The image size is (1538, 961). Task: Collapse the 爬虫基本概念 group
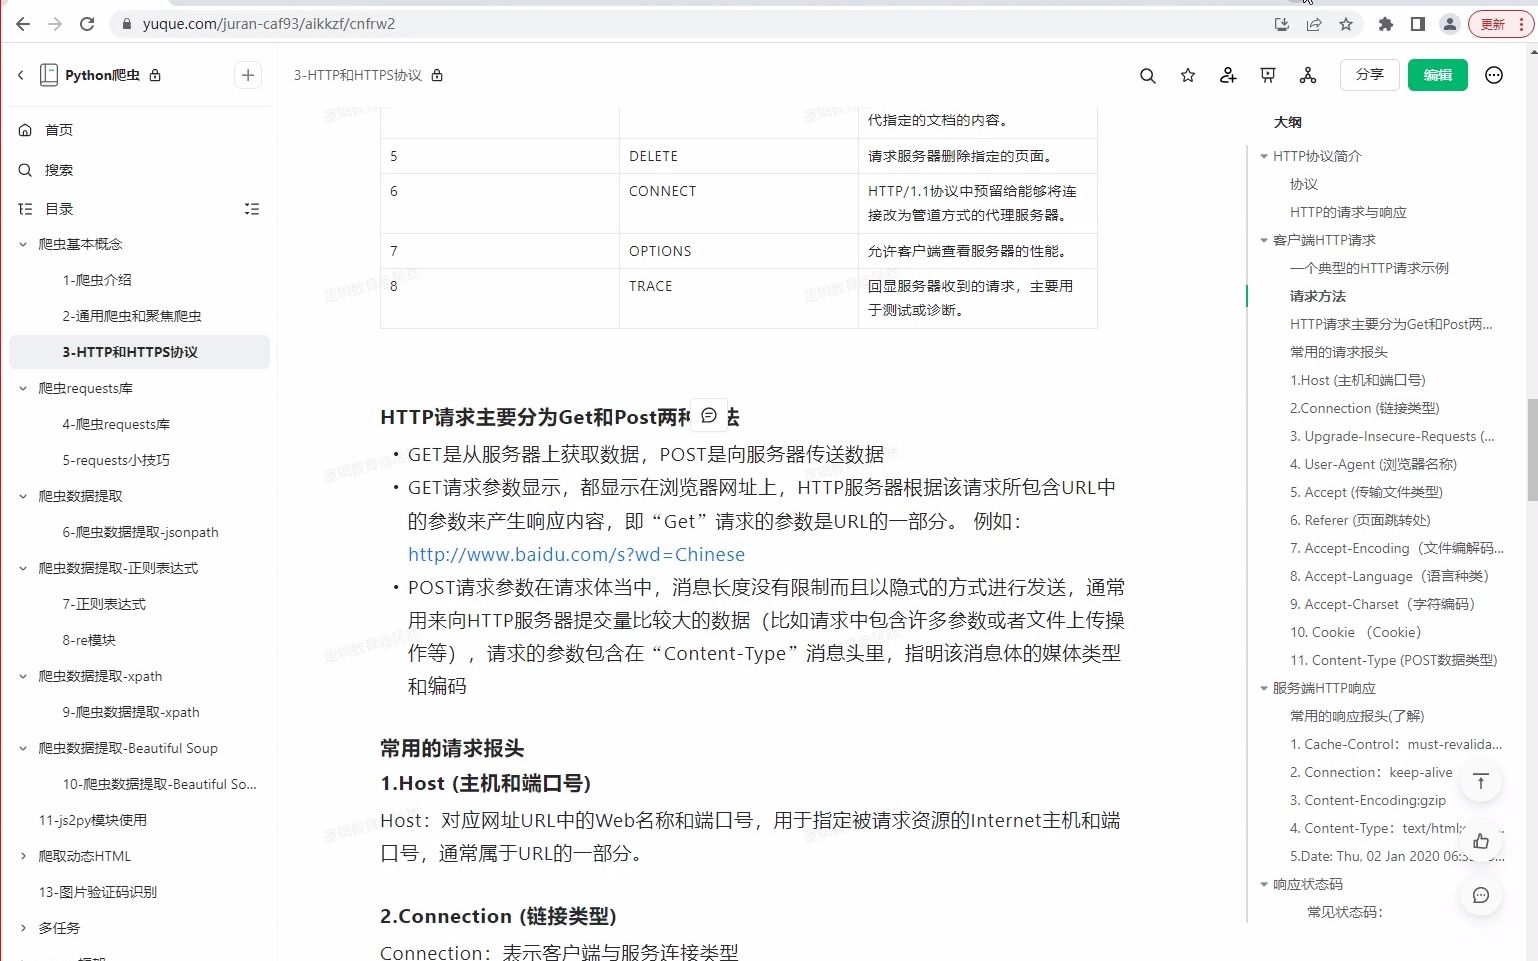[23, 244]
